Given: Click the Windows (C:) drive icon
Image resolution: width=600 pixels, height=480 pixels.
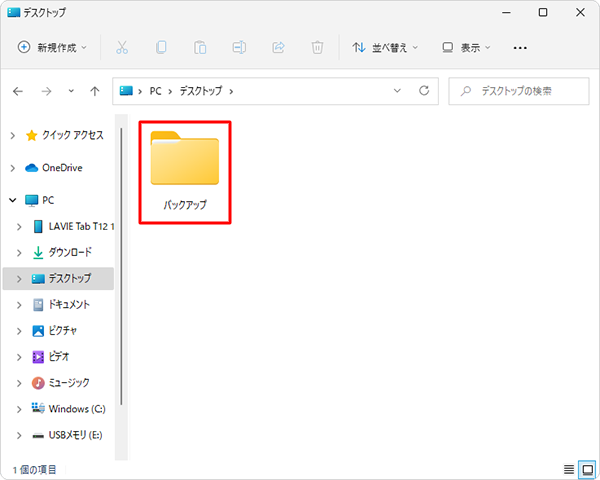Looking at the screenshot, I should coord(38,408).
